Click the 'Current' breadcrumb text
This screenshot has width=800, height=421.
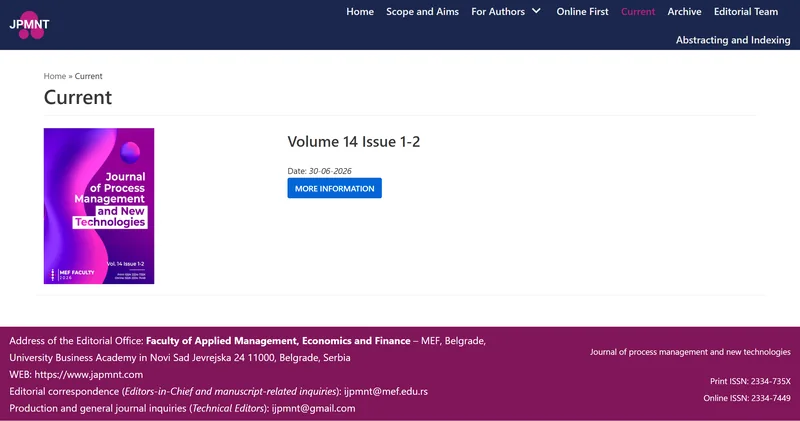coord(88,76)
